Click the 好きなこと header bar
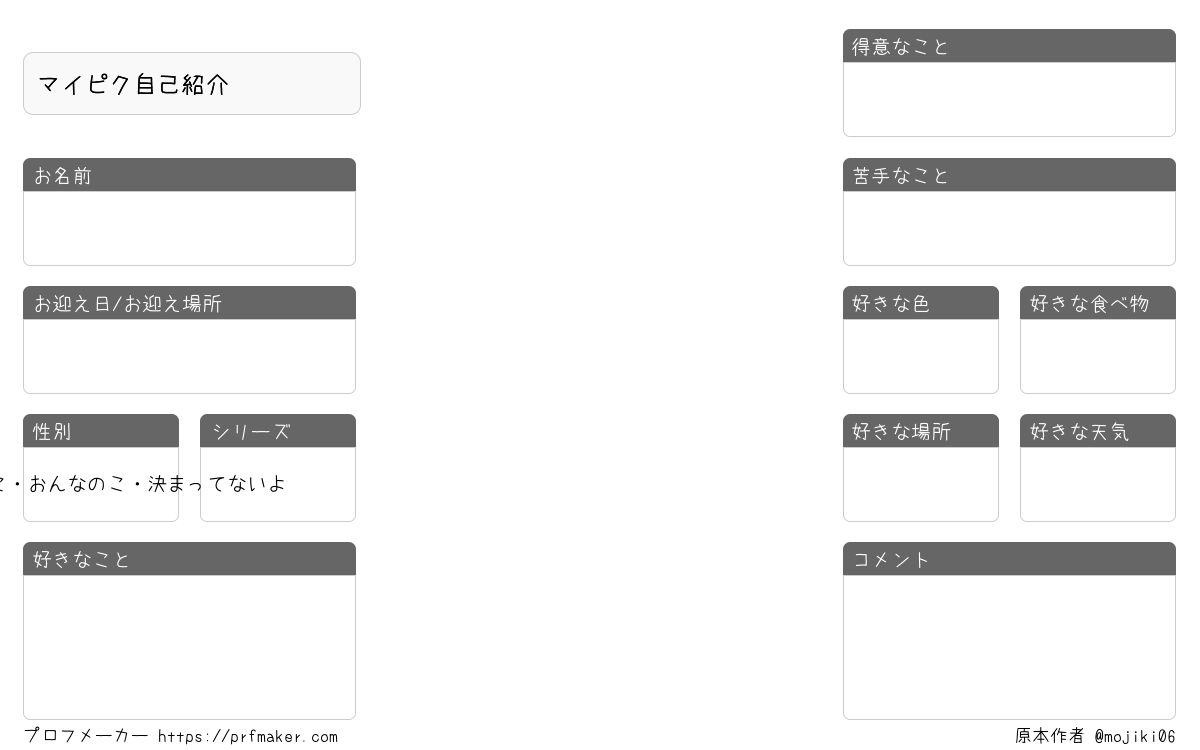 [x=189, y=559]
